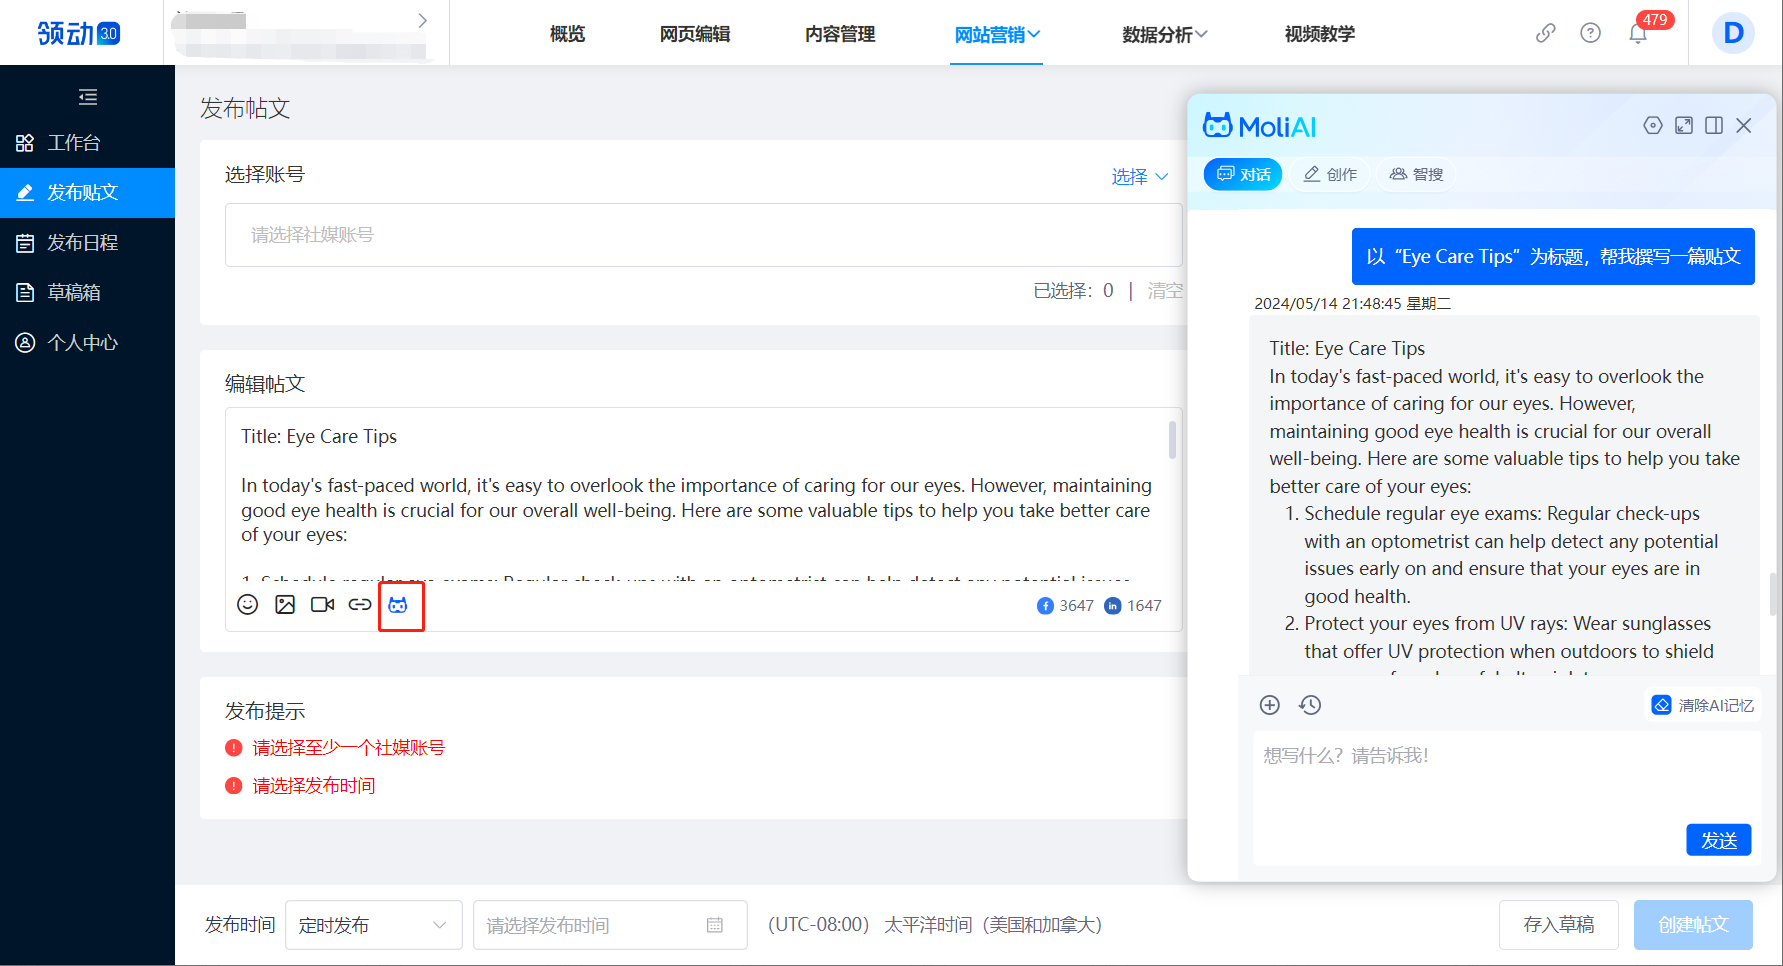This screenshot has width=1783, height=966.
Task: Open 发布日程 in the sidebar
Action: [83, 243]
